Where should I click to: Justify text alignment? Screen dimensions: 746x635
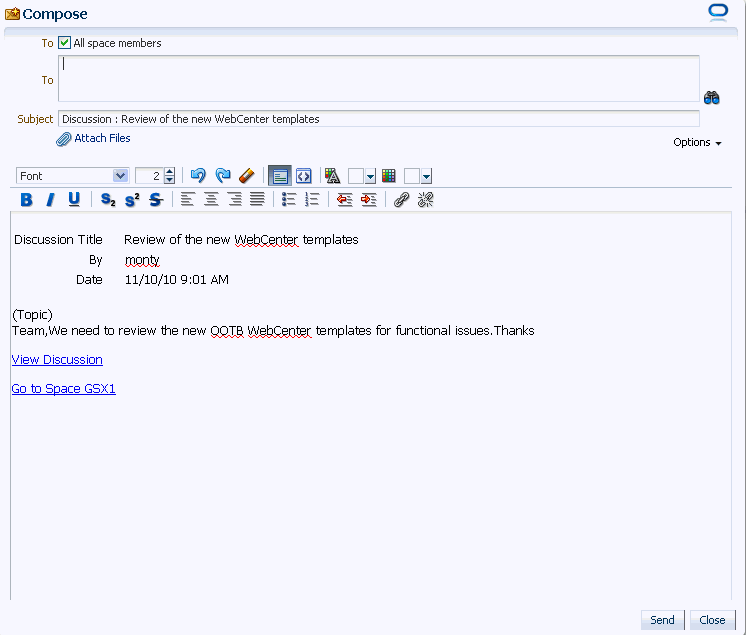click(257, 199)
